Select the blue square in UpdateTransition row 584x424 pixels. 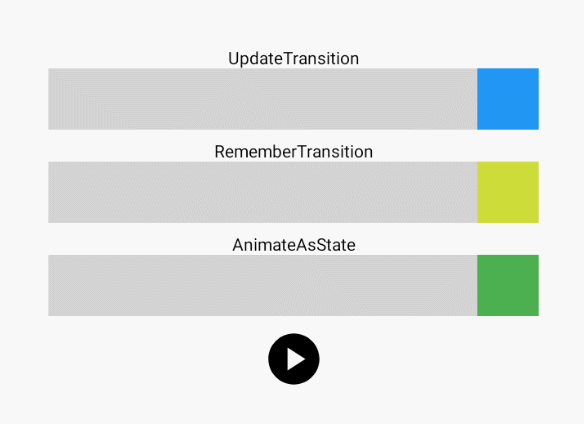tap(508, 99)
